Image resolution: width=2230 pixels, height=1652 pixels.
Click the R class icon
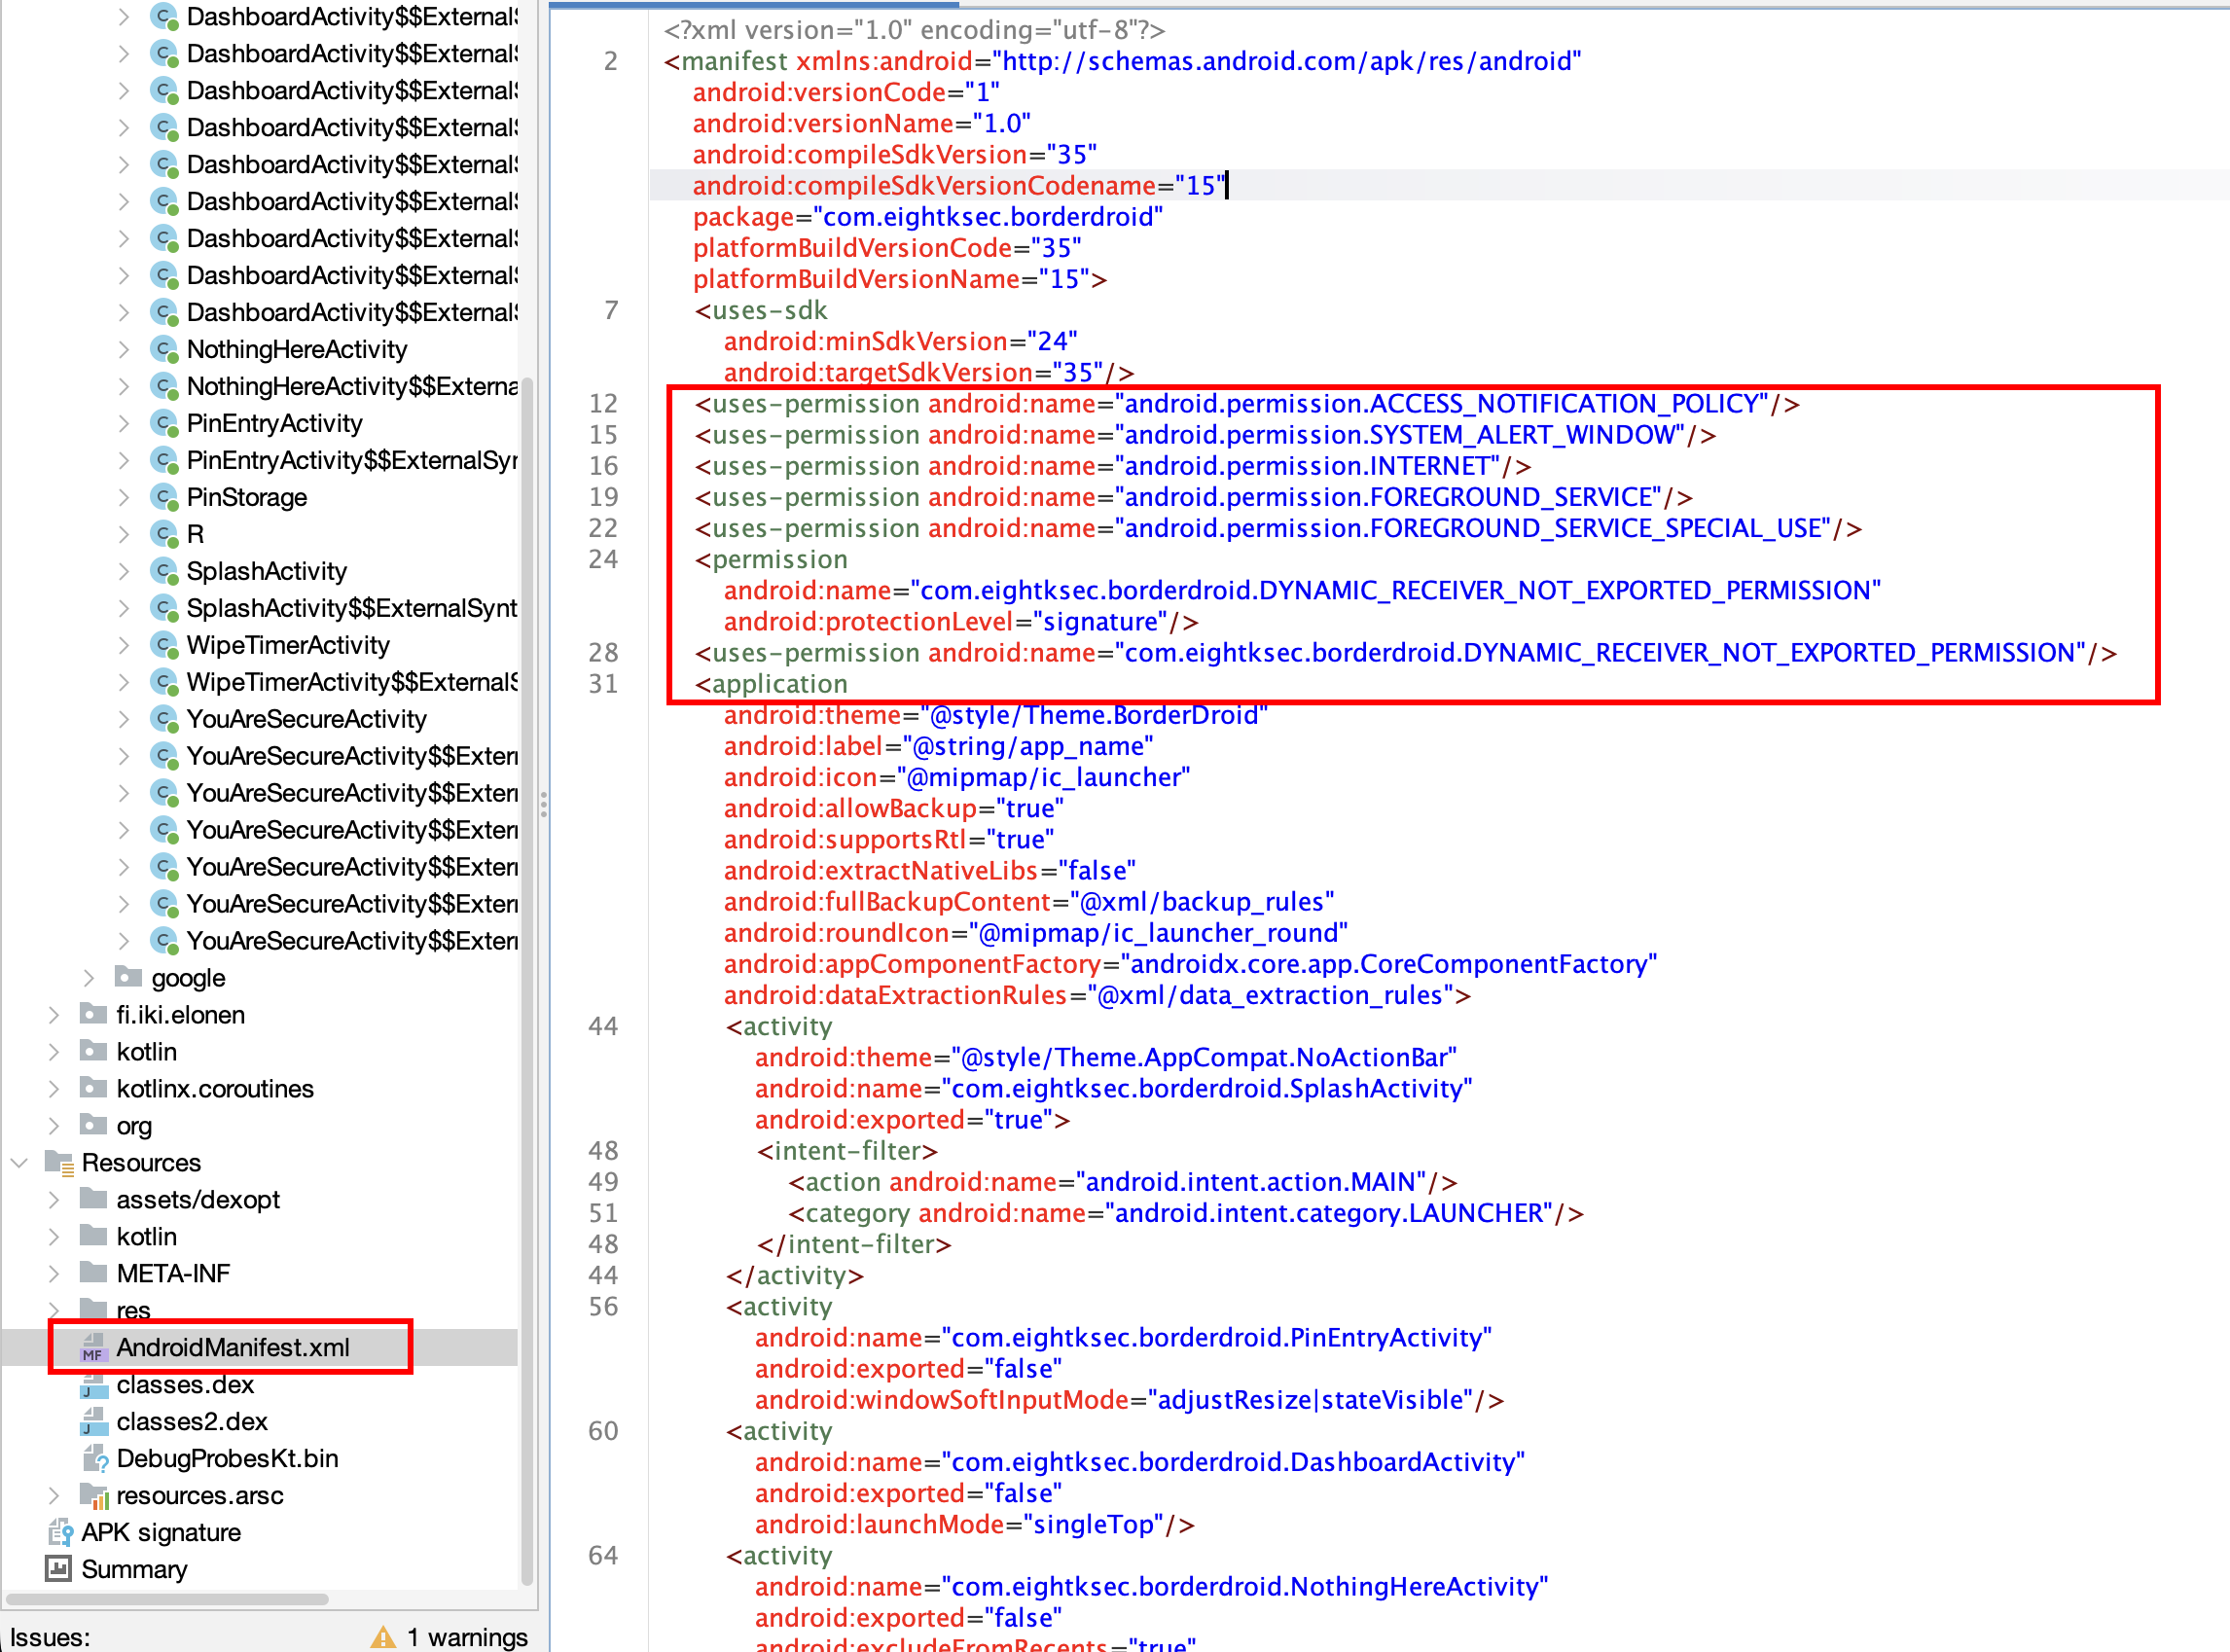(x=164, y=534)
